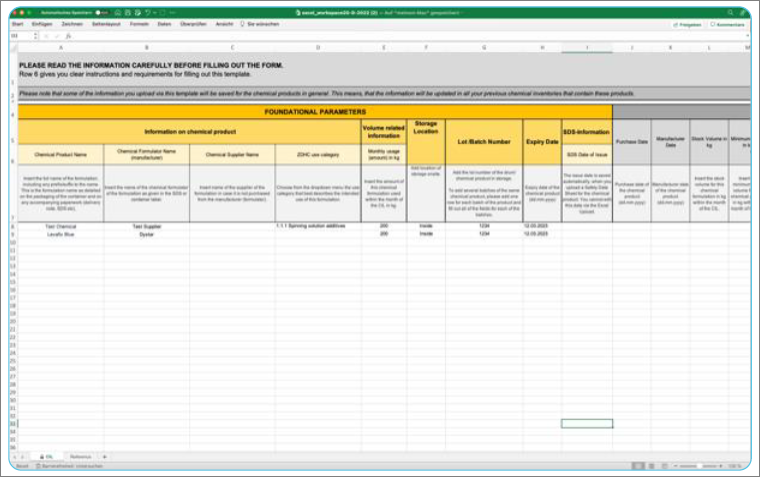
Task: Switch to Page Break Preview icon
Action: point(664,466)
